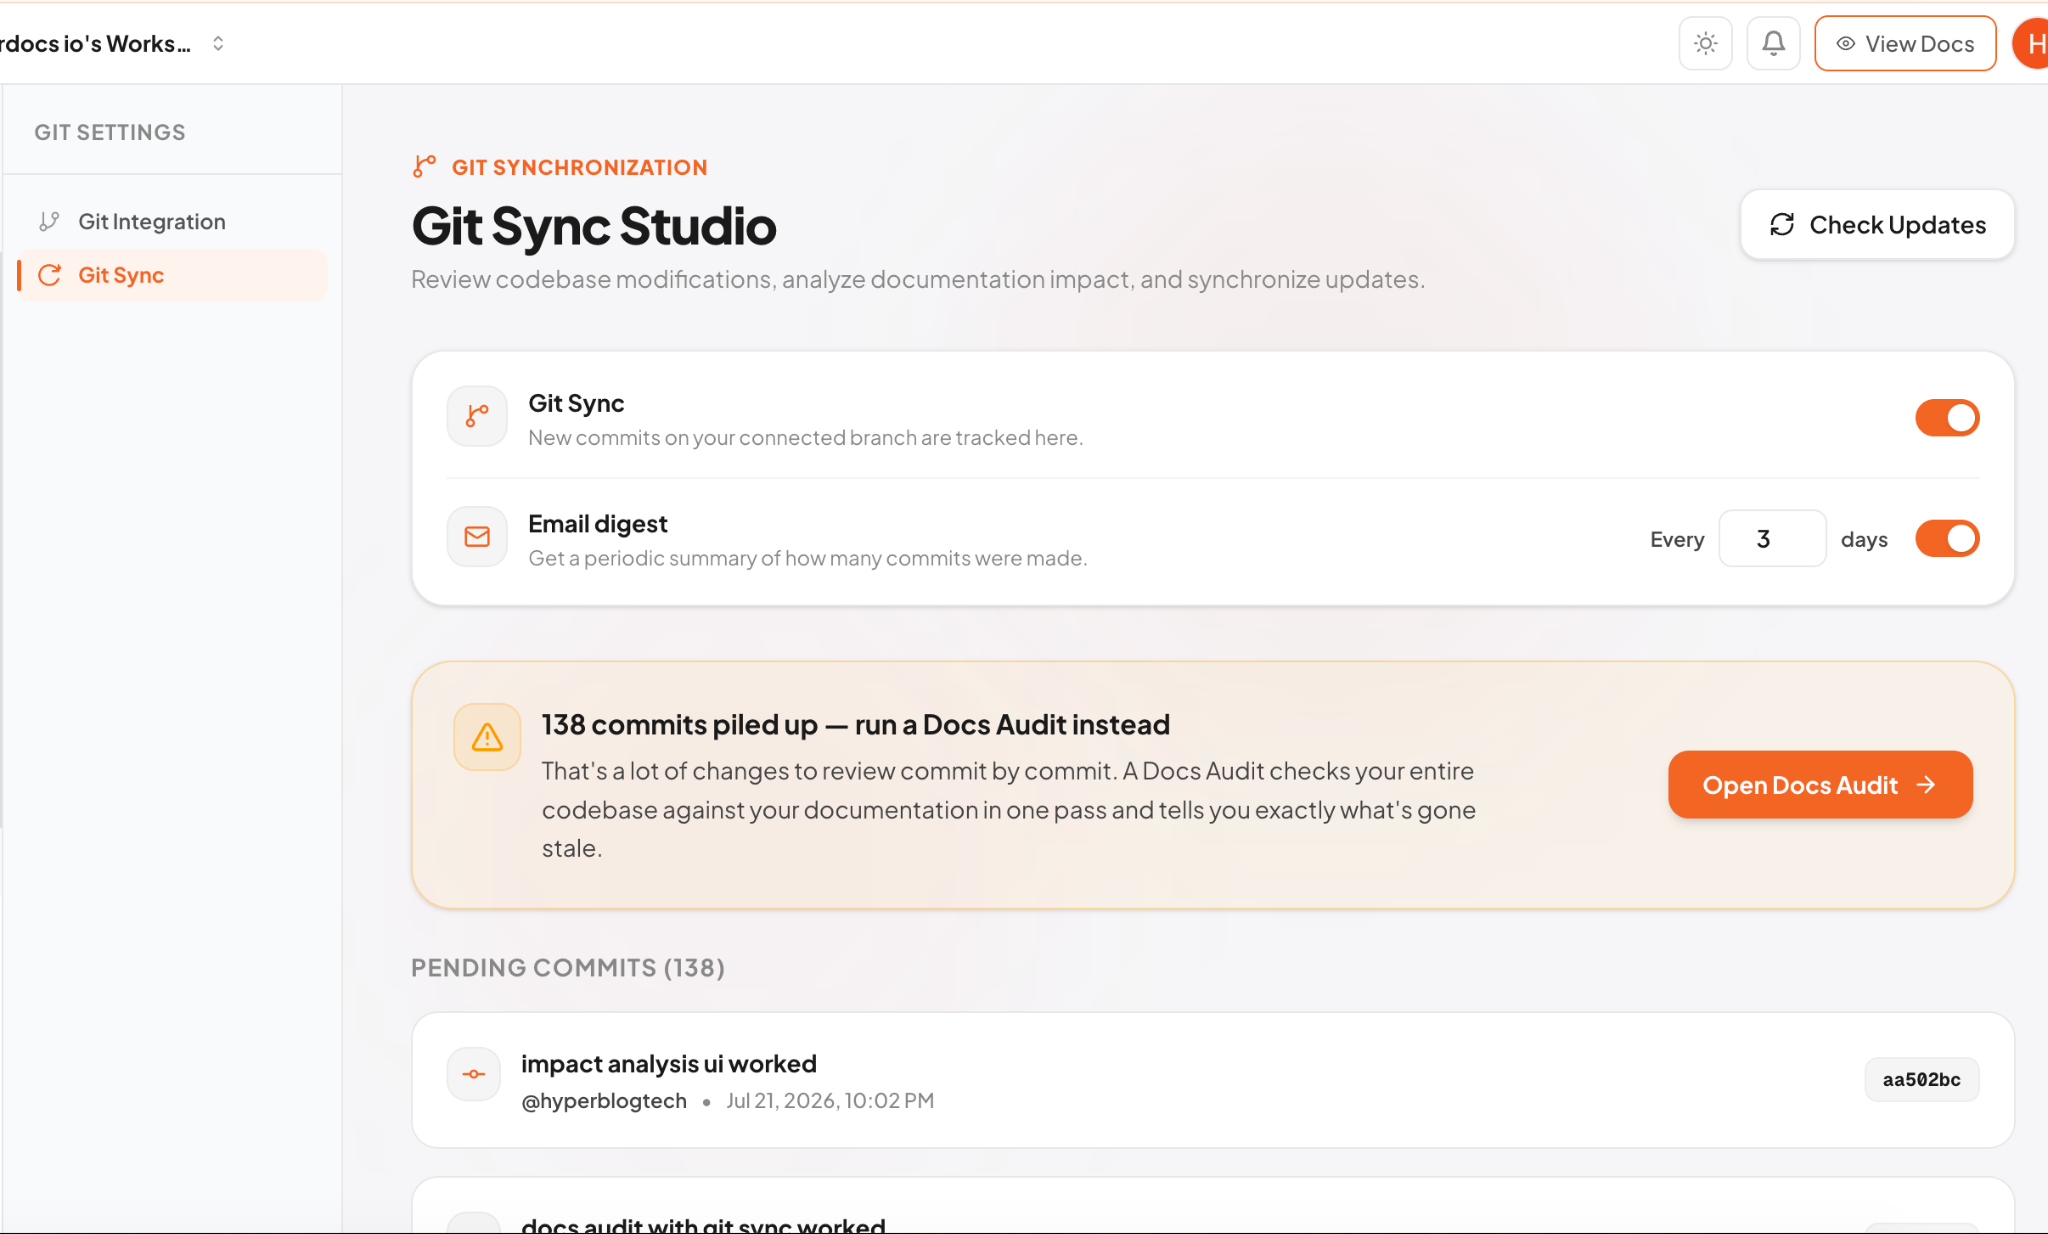Viewport: 2048px width, 1234px height.
Task: Click the '138 commits piled up' warning title
Action: [x=856, y=724]
